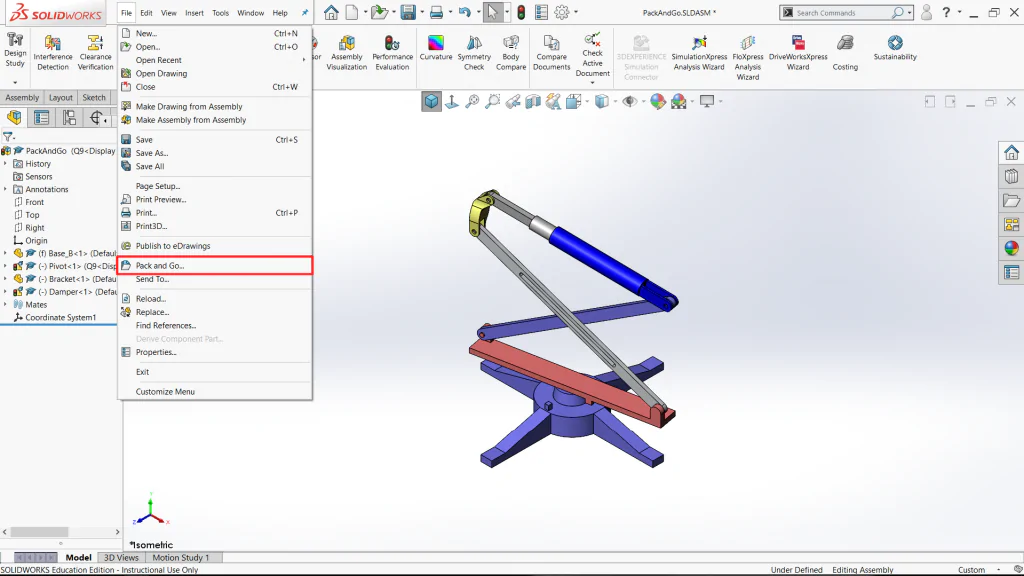Screen dimensions: 1024x576
Task: Open the Interference Detection tool
Action: [52, 52]
